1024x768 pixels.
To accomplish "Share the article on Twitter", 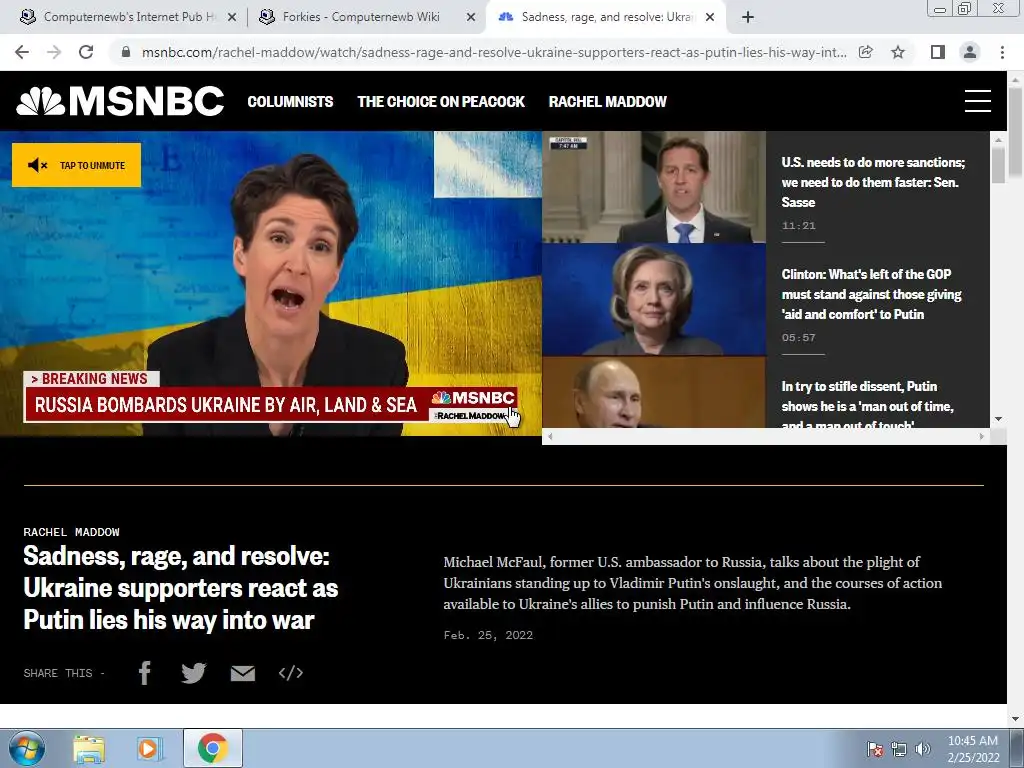I will click(x=193, y=673).
